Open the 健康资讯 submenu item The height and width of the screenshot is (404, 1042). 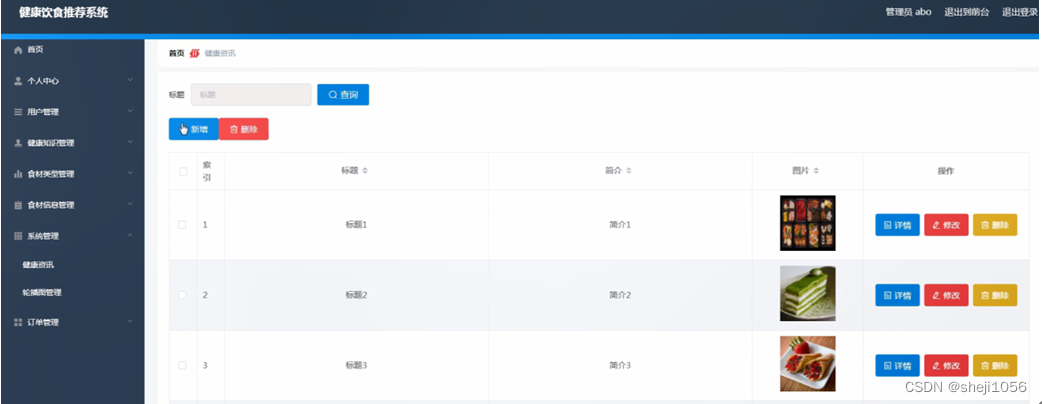point(38,264)
